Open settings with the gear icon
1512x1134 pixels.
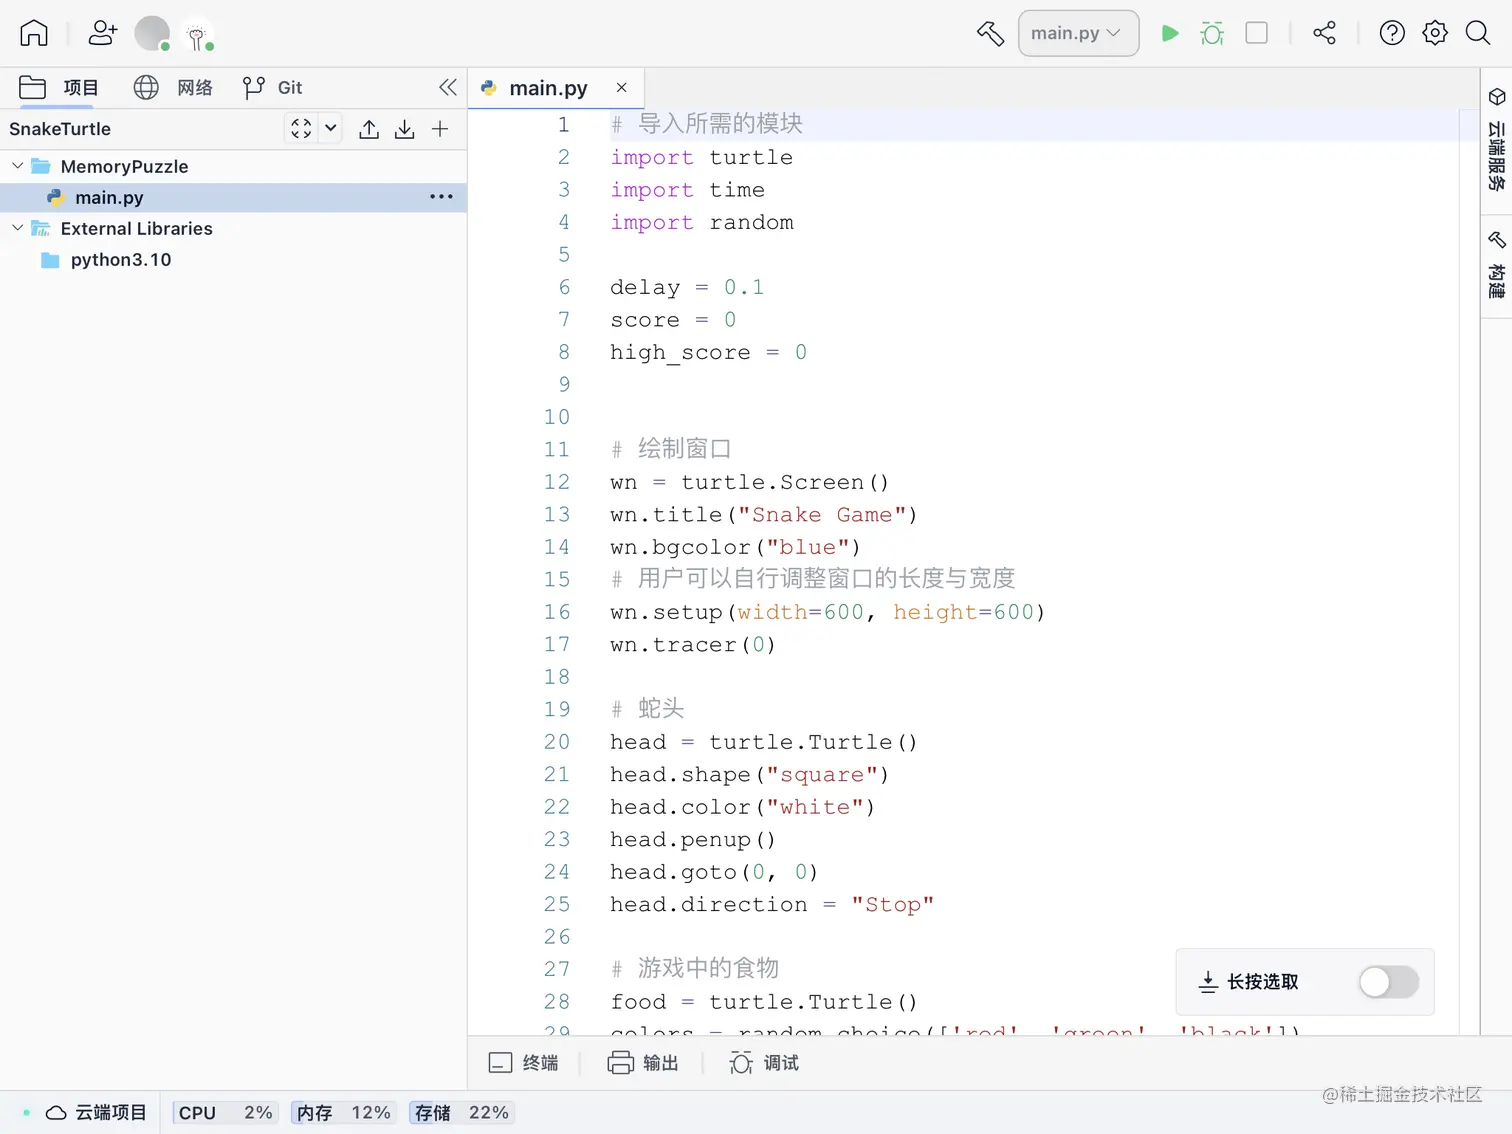[1435, 33]
